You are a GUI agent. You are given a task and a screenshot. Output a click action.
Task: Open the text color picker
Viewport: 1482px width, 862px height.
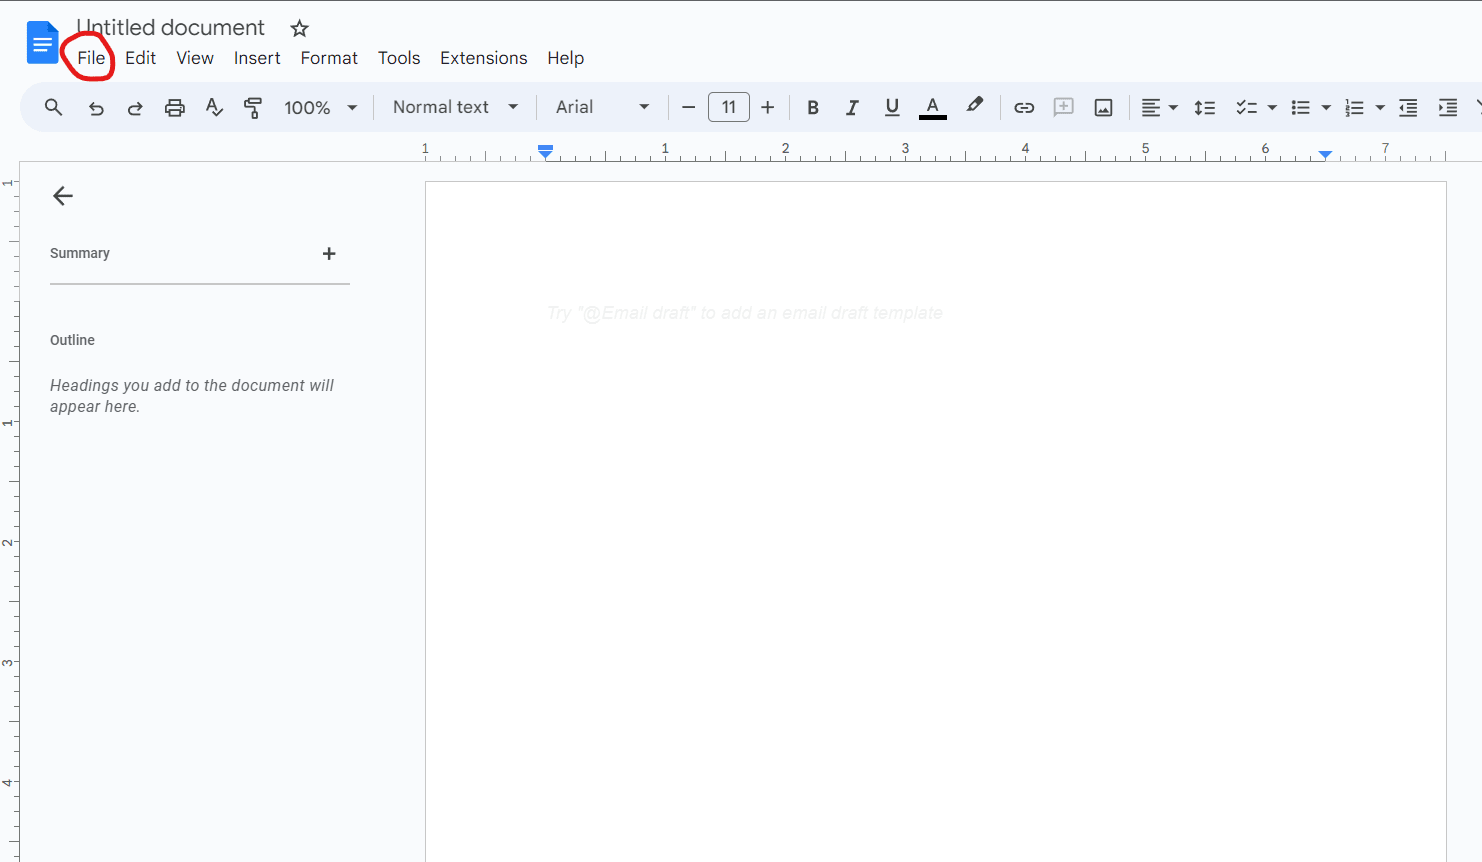tap(933, 107)
